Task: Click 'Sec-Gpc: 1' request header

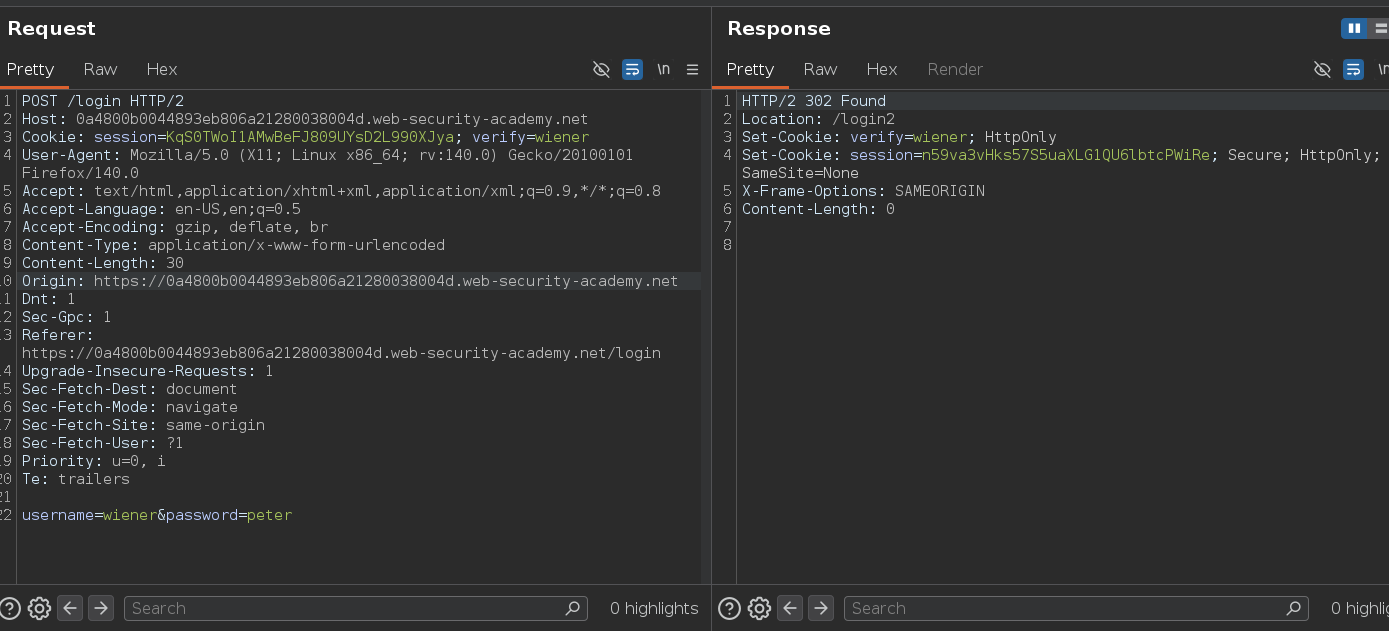Action: click(x=67, y=317)
